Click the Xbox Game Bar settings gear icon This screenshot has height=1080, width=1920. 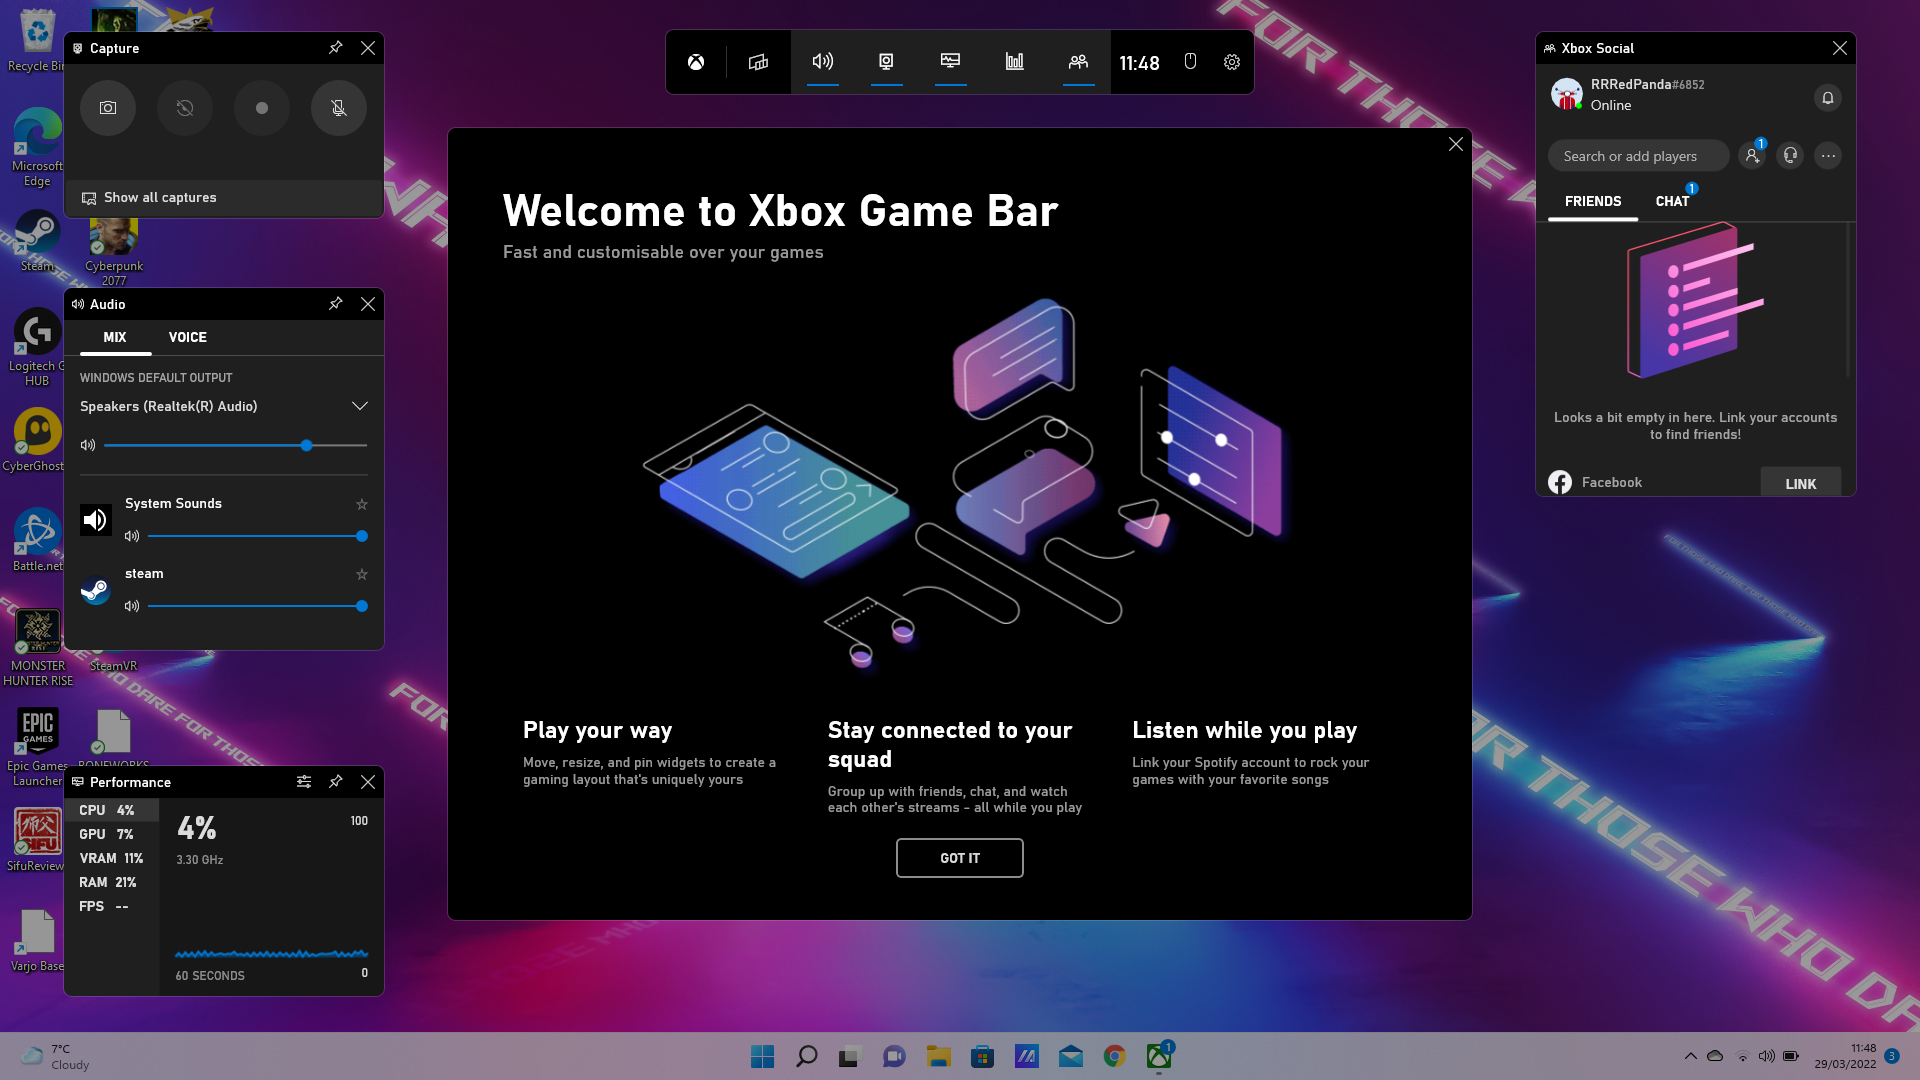click(x=1230, y=62)
